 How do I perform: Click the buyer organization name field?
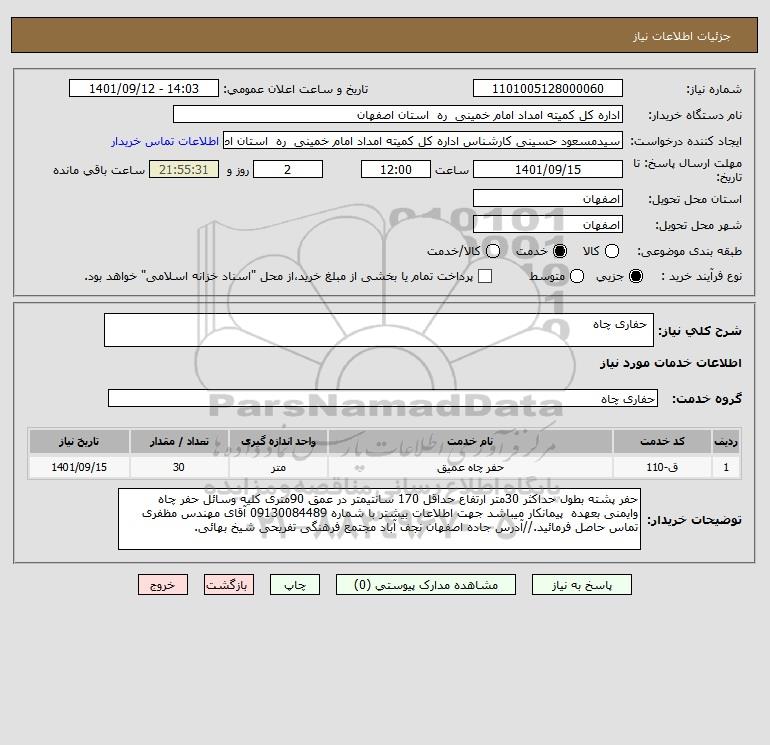(x=398, y=114)
